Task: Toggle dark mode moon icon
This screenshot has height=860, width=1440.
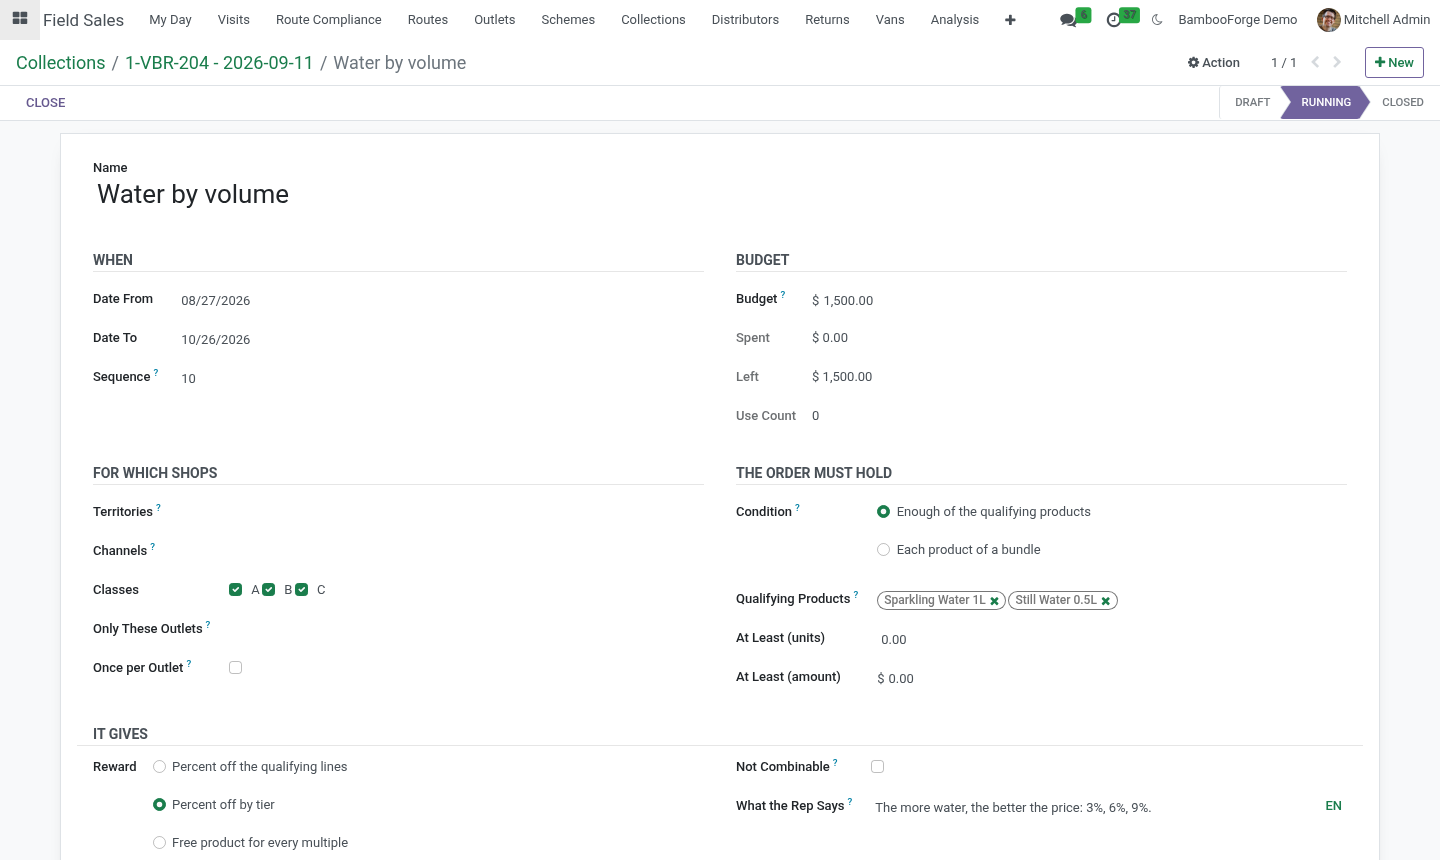Action: [1157, 20]
